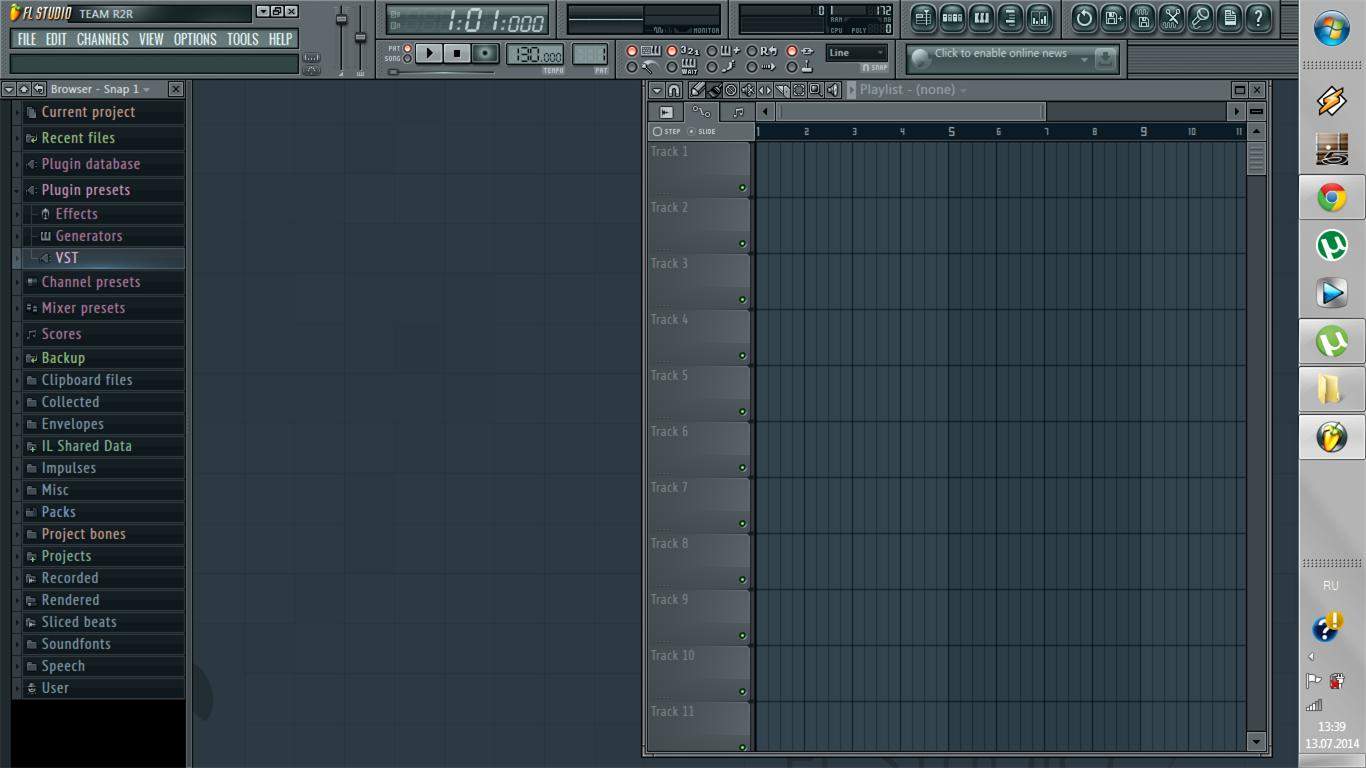Select the playlist pencil draw tool
The width and height of the screenshot is (1366, 768).
(697, 90)
